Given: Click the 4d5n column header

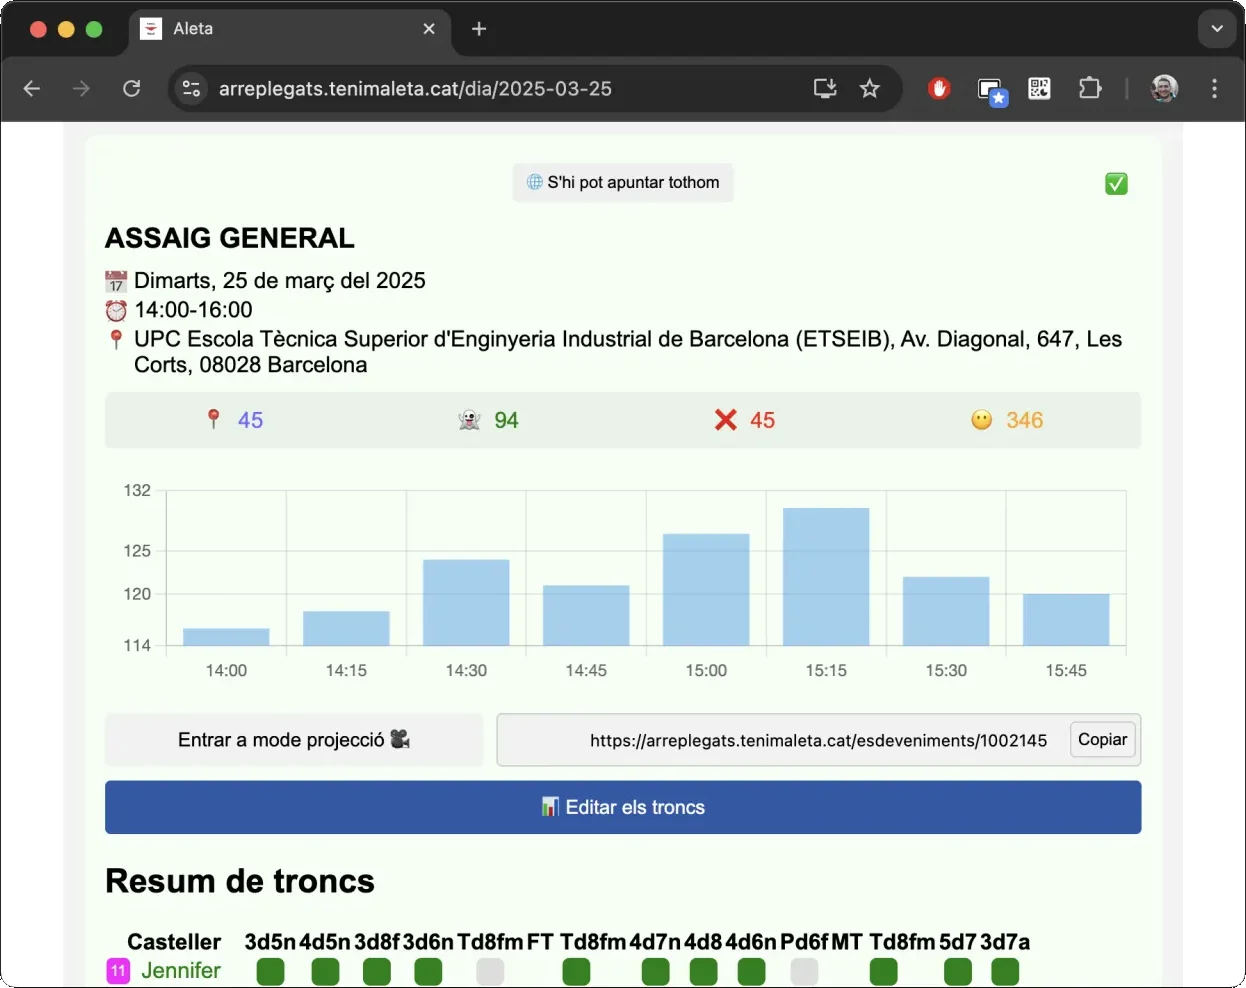Looking at the screenshot, I should point(325,942).
